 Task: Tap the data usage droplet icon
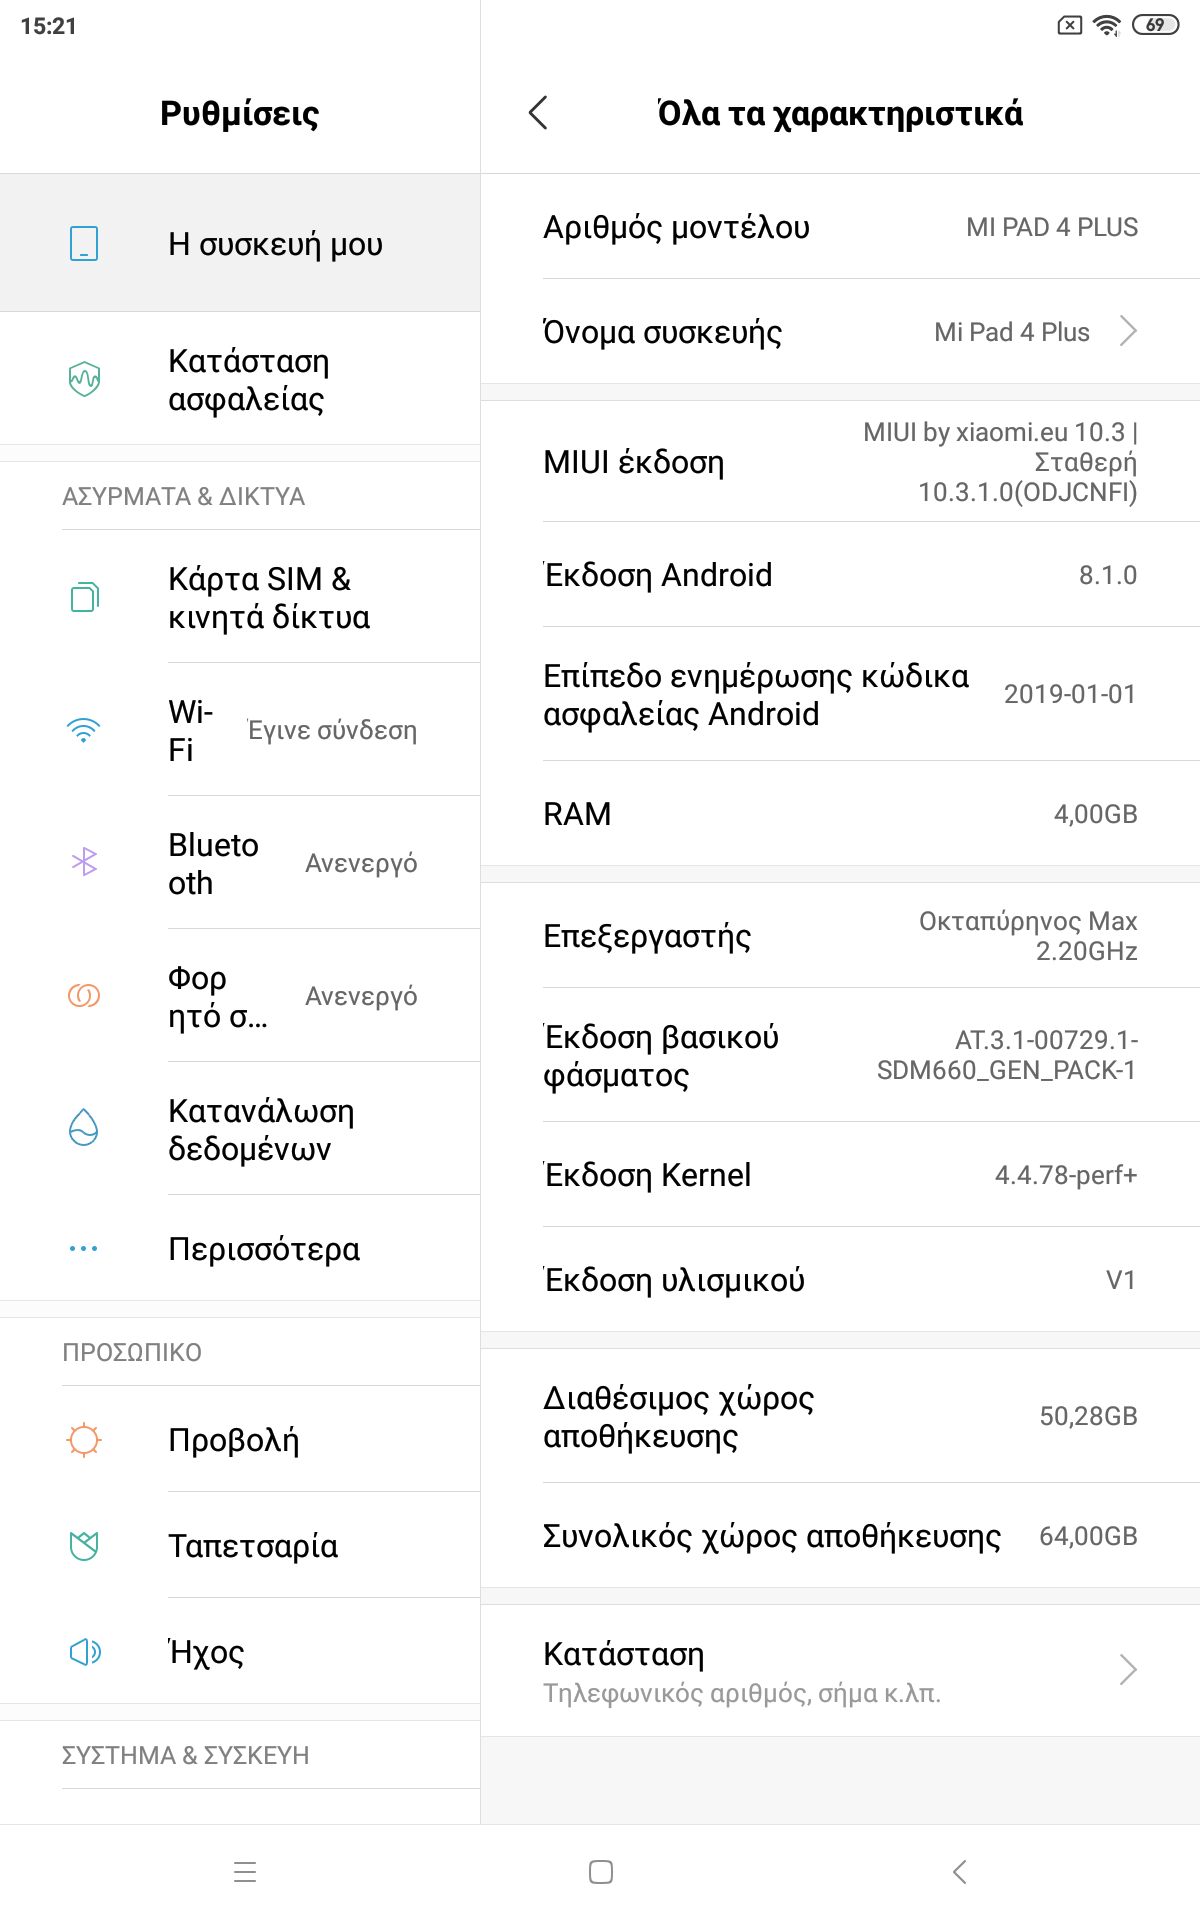point(84,1128)
